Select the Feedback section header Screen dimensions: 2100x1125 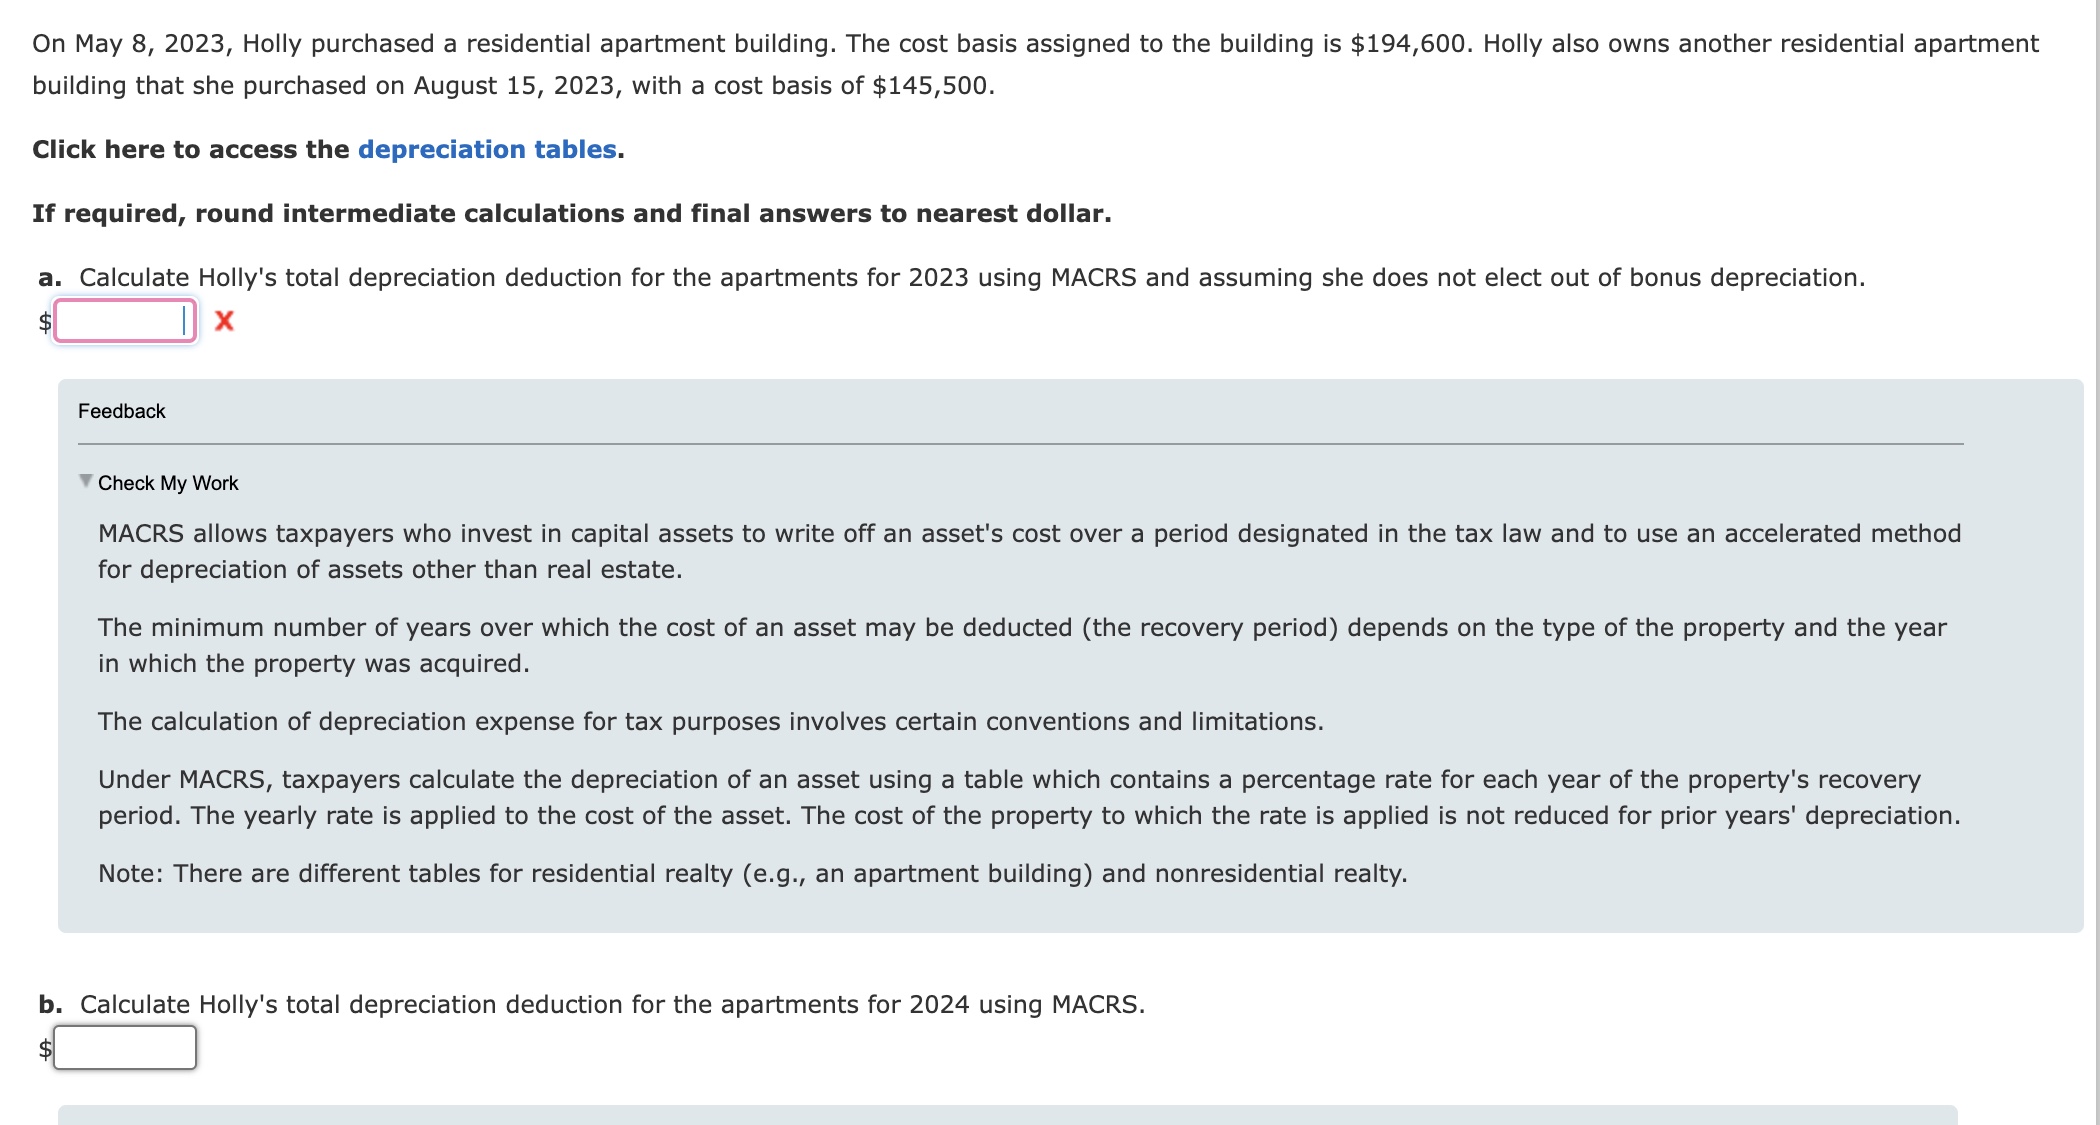[121, 410]
